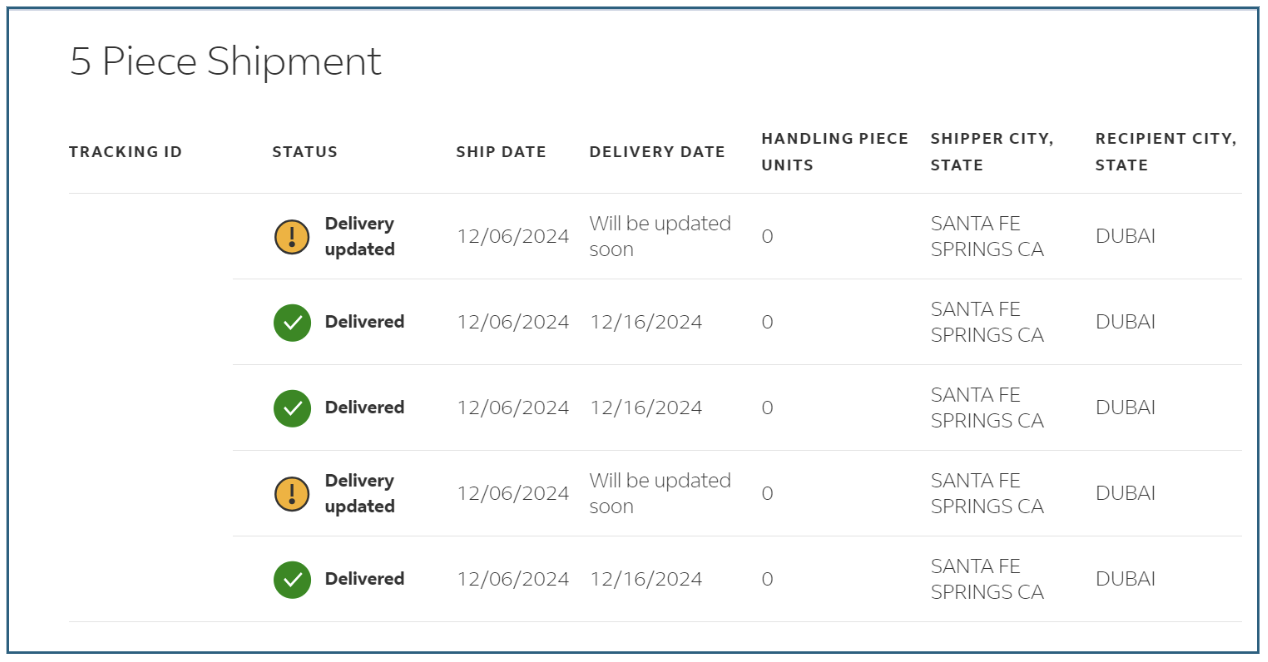Click the yellow exclamation icon in the fourth row
This screenshot has width=1268, height=662.
(x=292, y=494)
